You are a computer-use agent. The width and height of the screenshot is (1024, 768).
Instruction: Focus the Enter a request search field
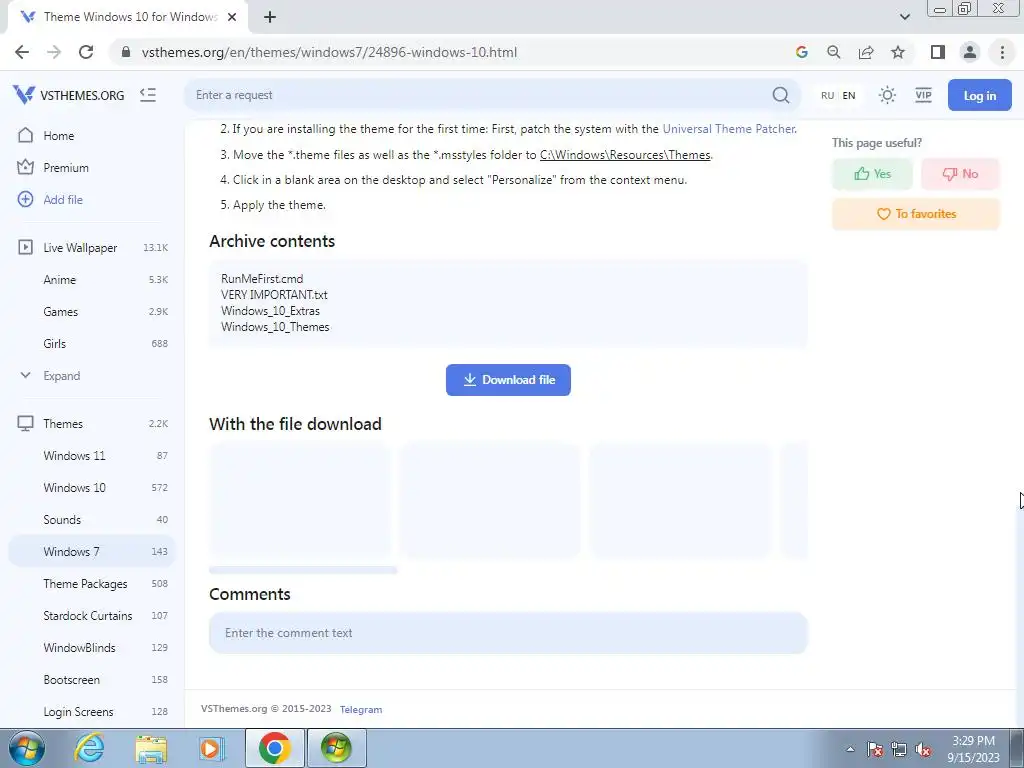[x=480, y=95]
